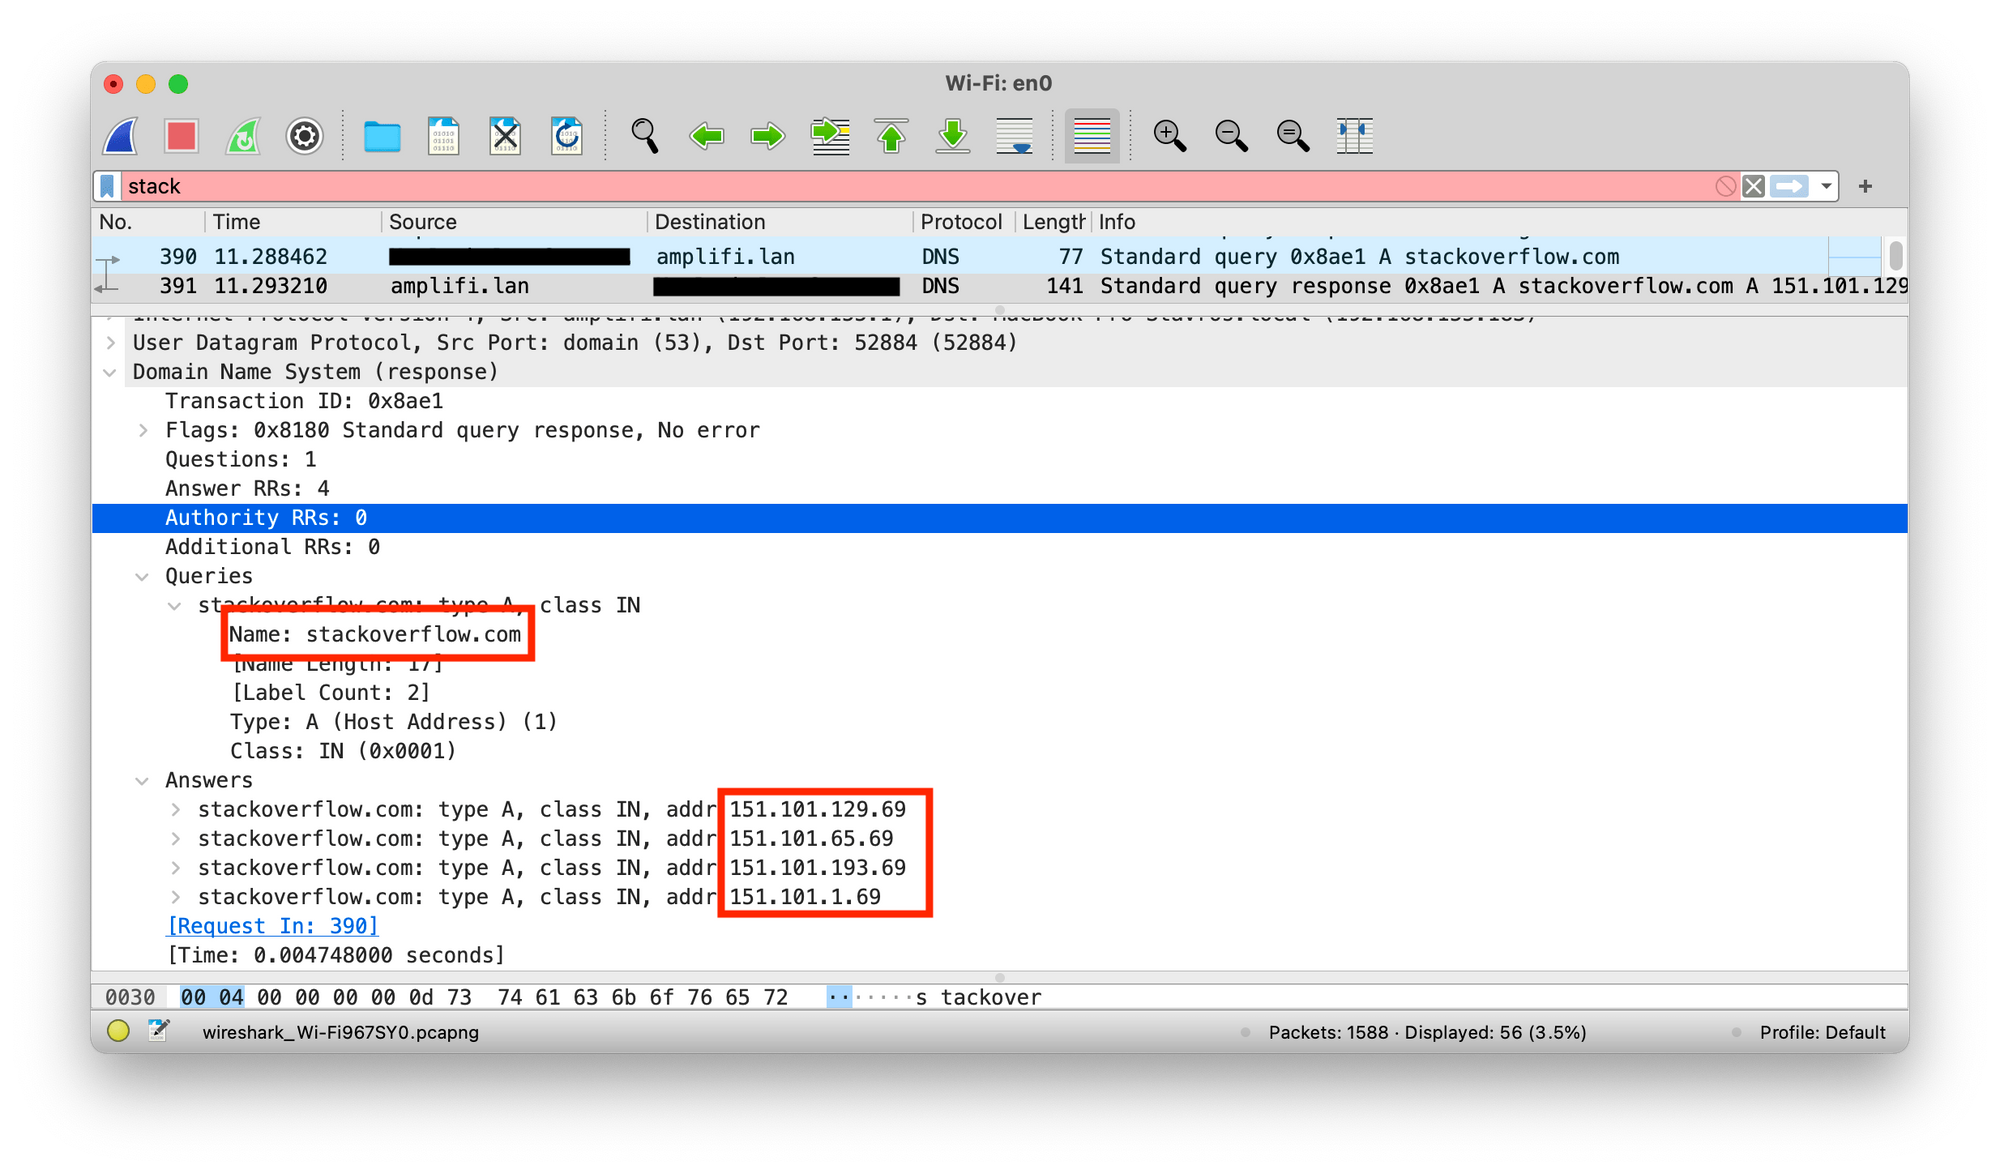Image resolution: width=2000 pixels, height=1173 pixels.
Task: Open capture options gear icon
Action: [x=305, y=136]
